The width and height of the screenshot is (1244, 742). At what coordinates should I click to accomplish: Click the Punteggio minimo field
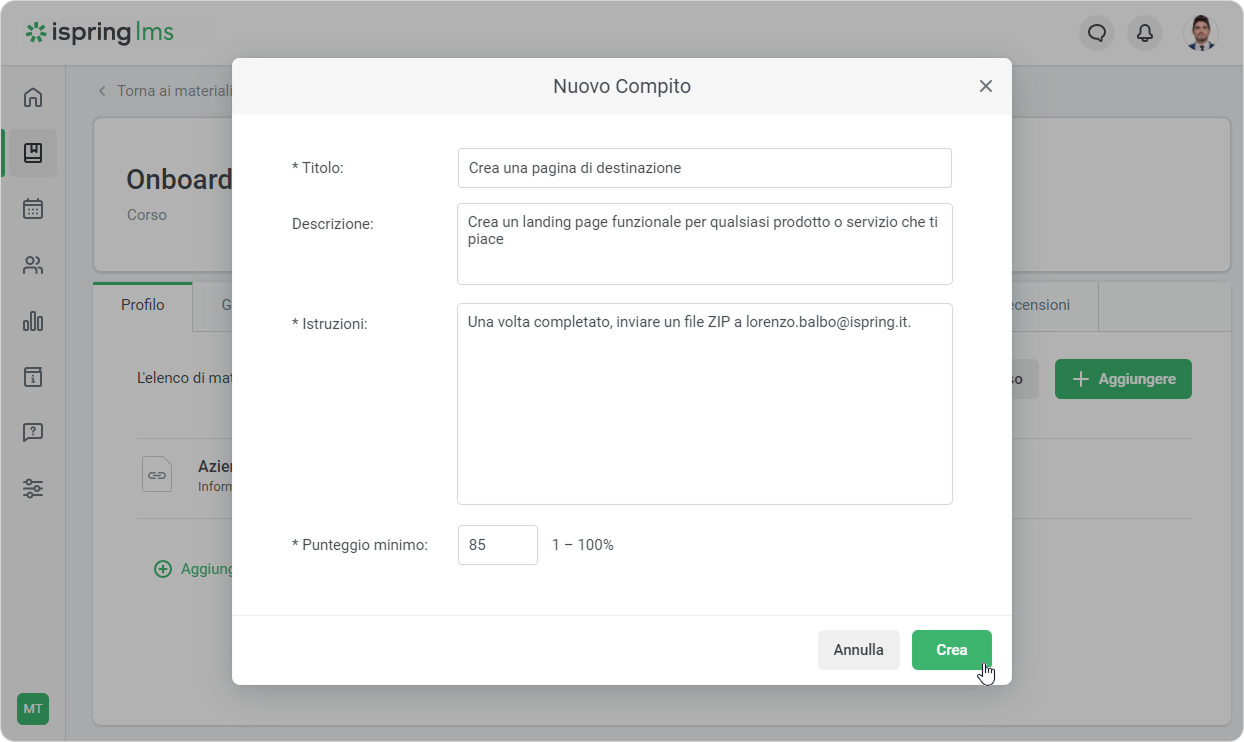[497, 545]
